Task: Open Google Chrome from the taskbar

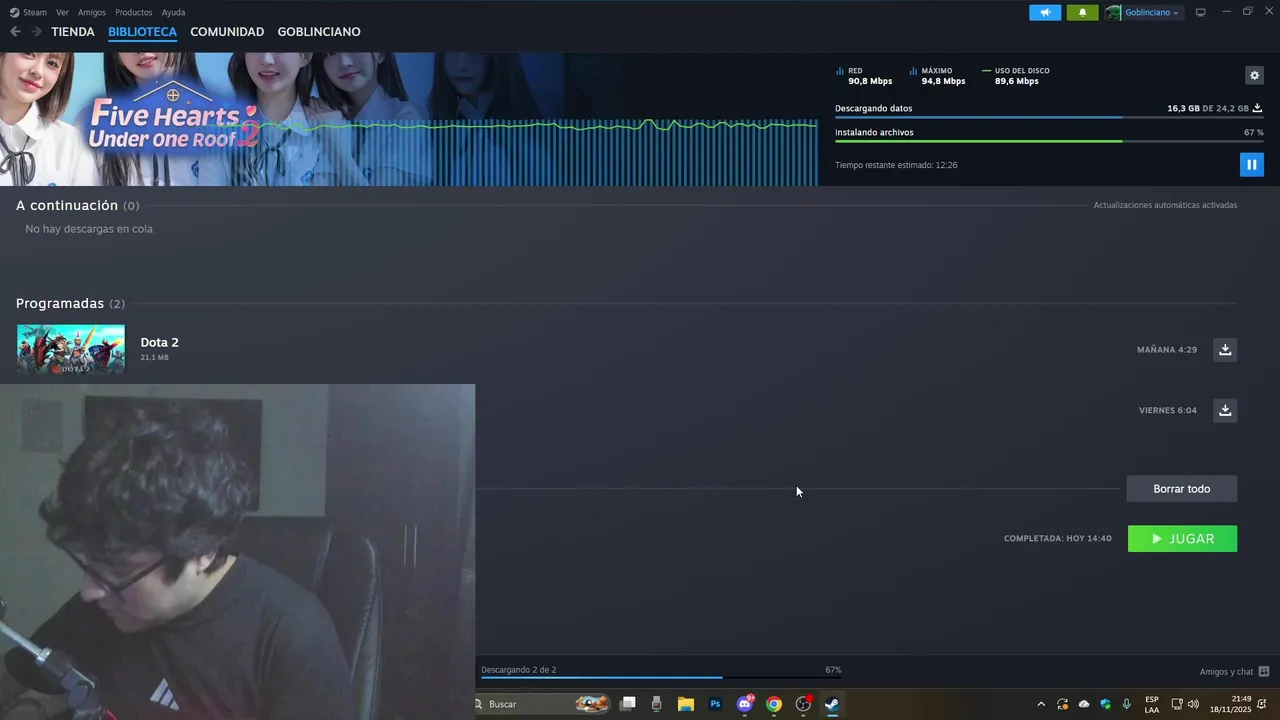Action: 774,704
